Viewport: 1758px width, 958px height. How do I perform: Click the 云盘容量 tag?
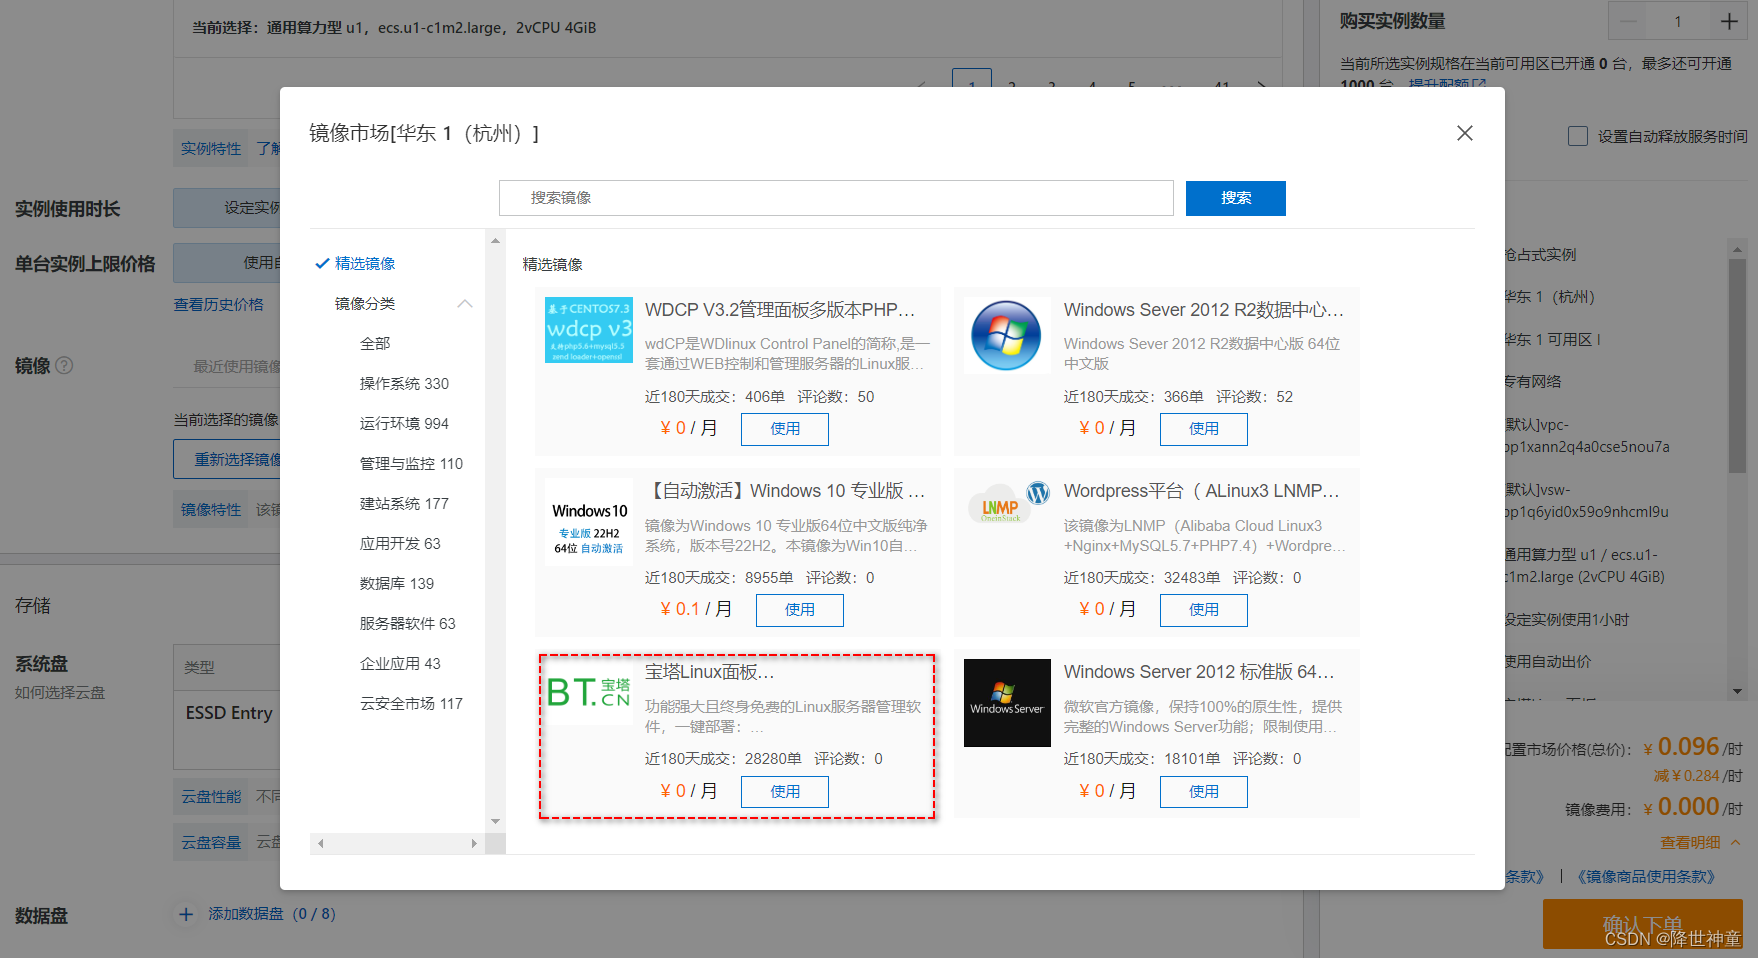coord(211,842)
